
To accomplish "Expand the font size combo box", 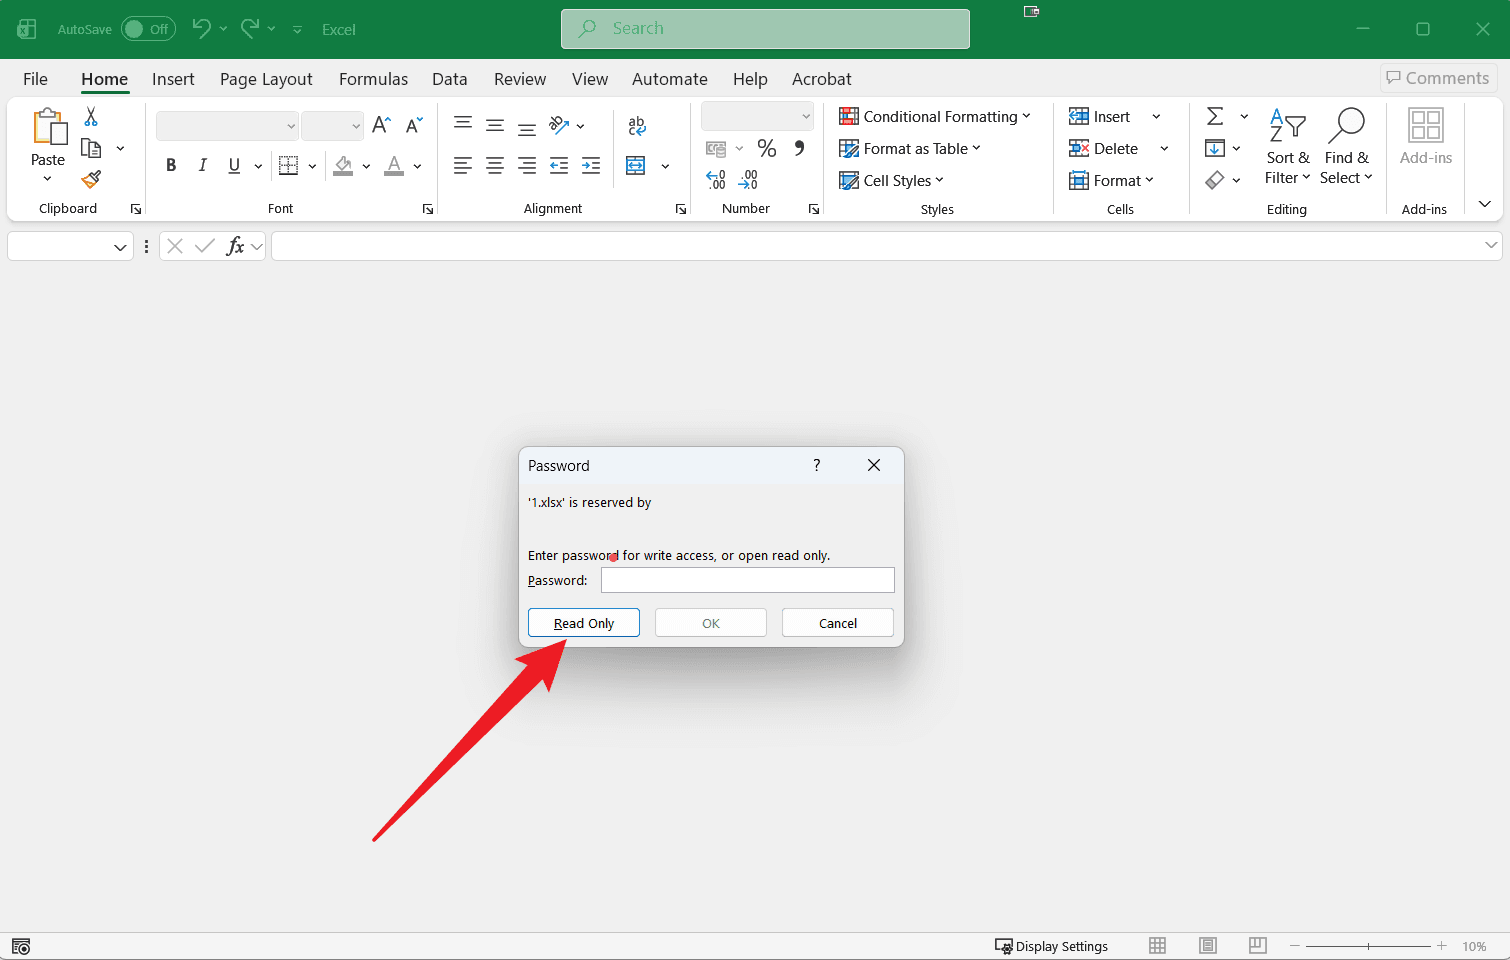I will coord(356,126).
